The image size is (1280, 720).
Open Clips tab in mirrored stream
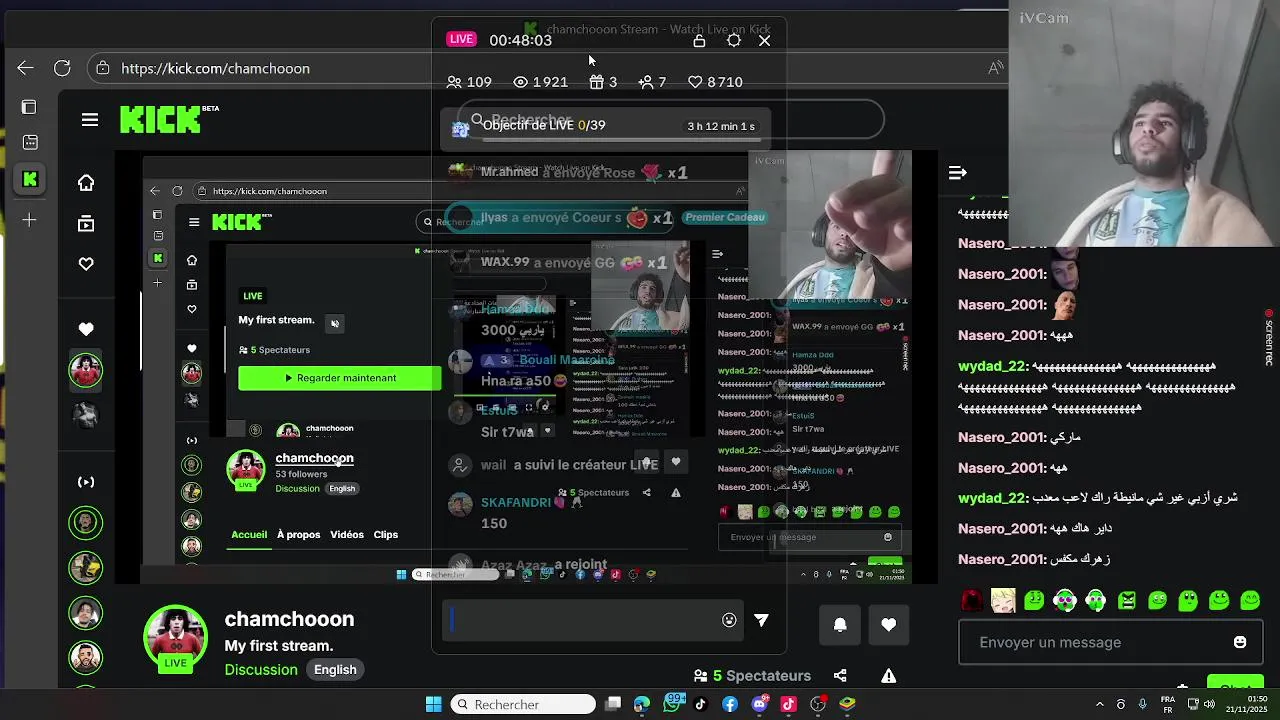(x=385, y=535)
